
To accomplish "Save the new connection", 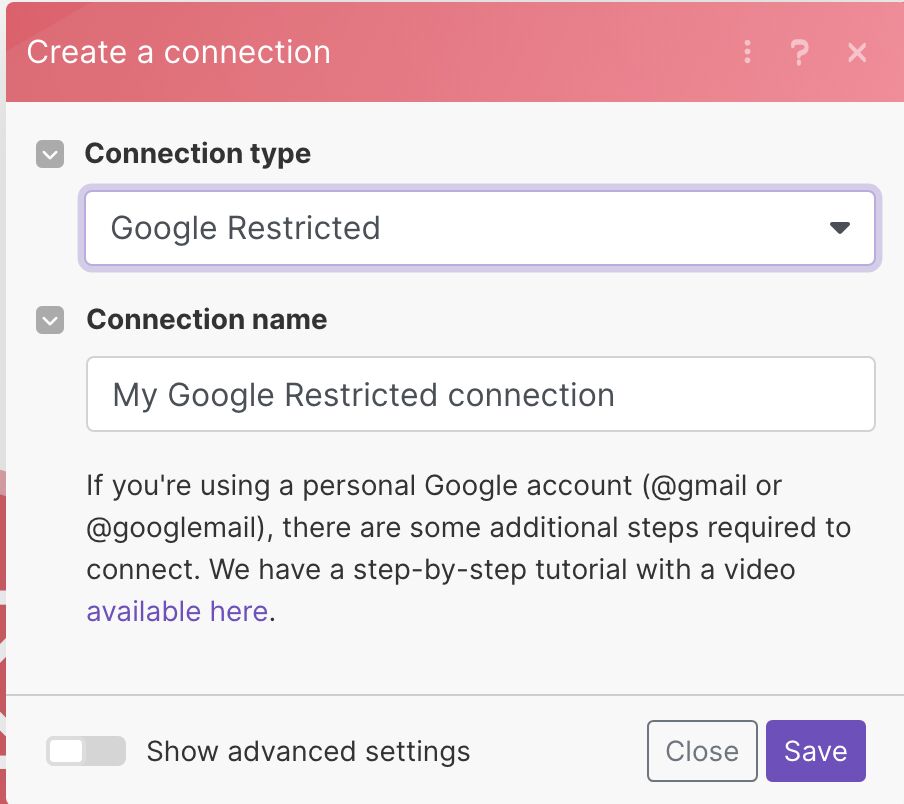I will 815,751.
